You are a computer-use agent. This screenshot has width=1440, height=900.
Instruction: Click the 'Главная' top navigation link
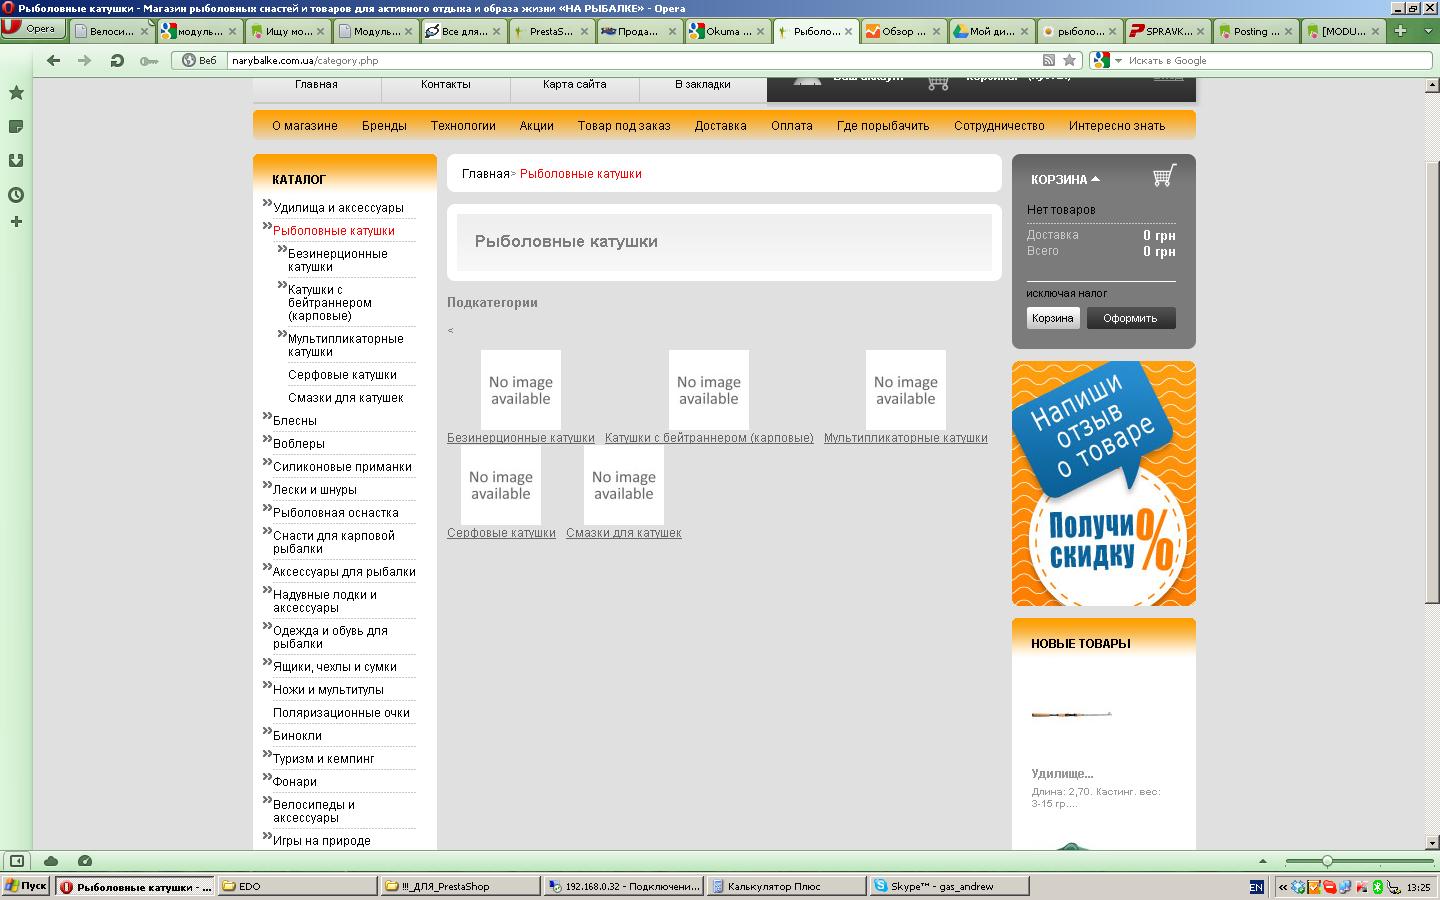[316, 84]
